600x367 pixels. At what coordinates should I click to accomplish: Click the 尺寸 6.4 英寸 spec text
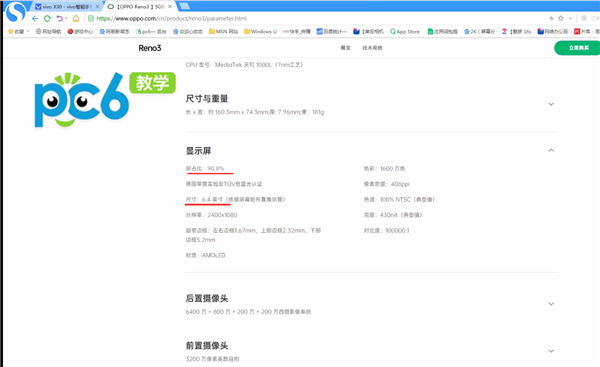click(235, 199)
